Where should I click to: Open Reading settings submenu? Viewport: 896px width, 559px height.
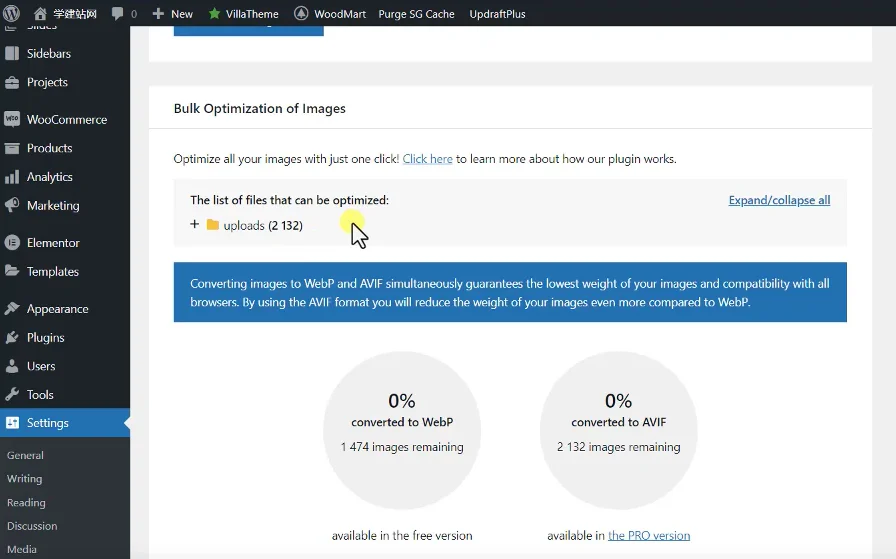[x=26, y=502]
